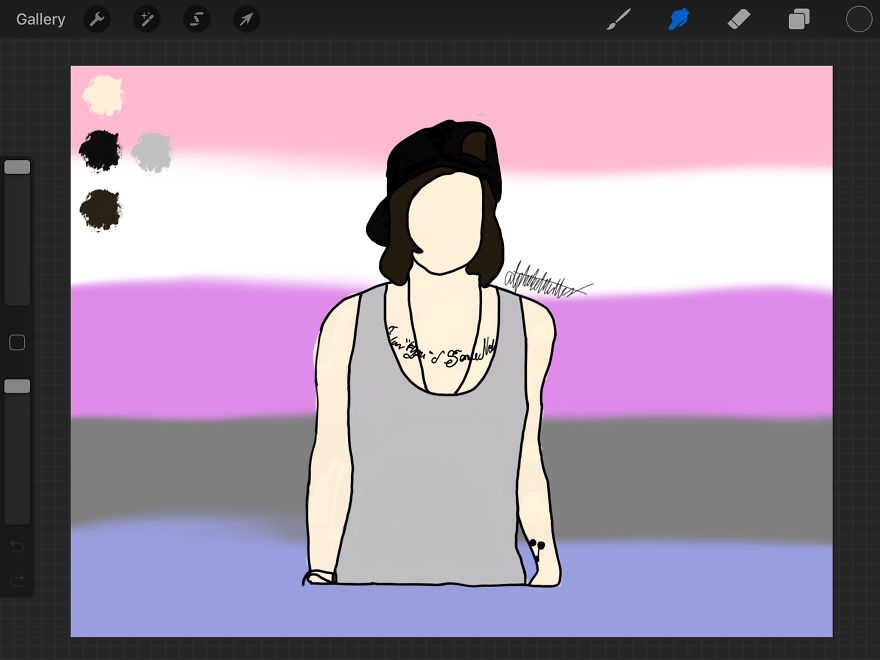Tap the redo arrow

[17, 580]
